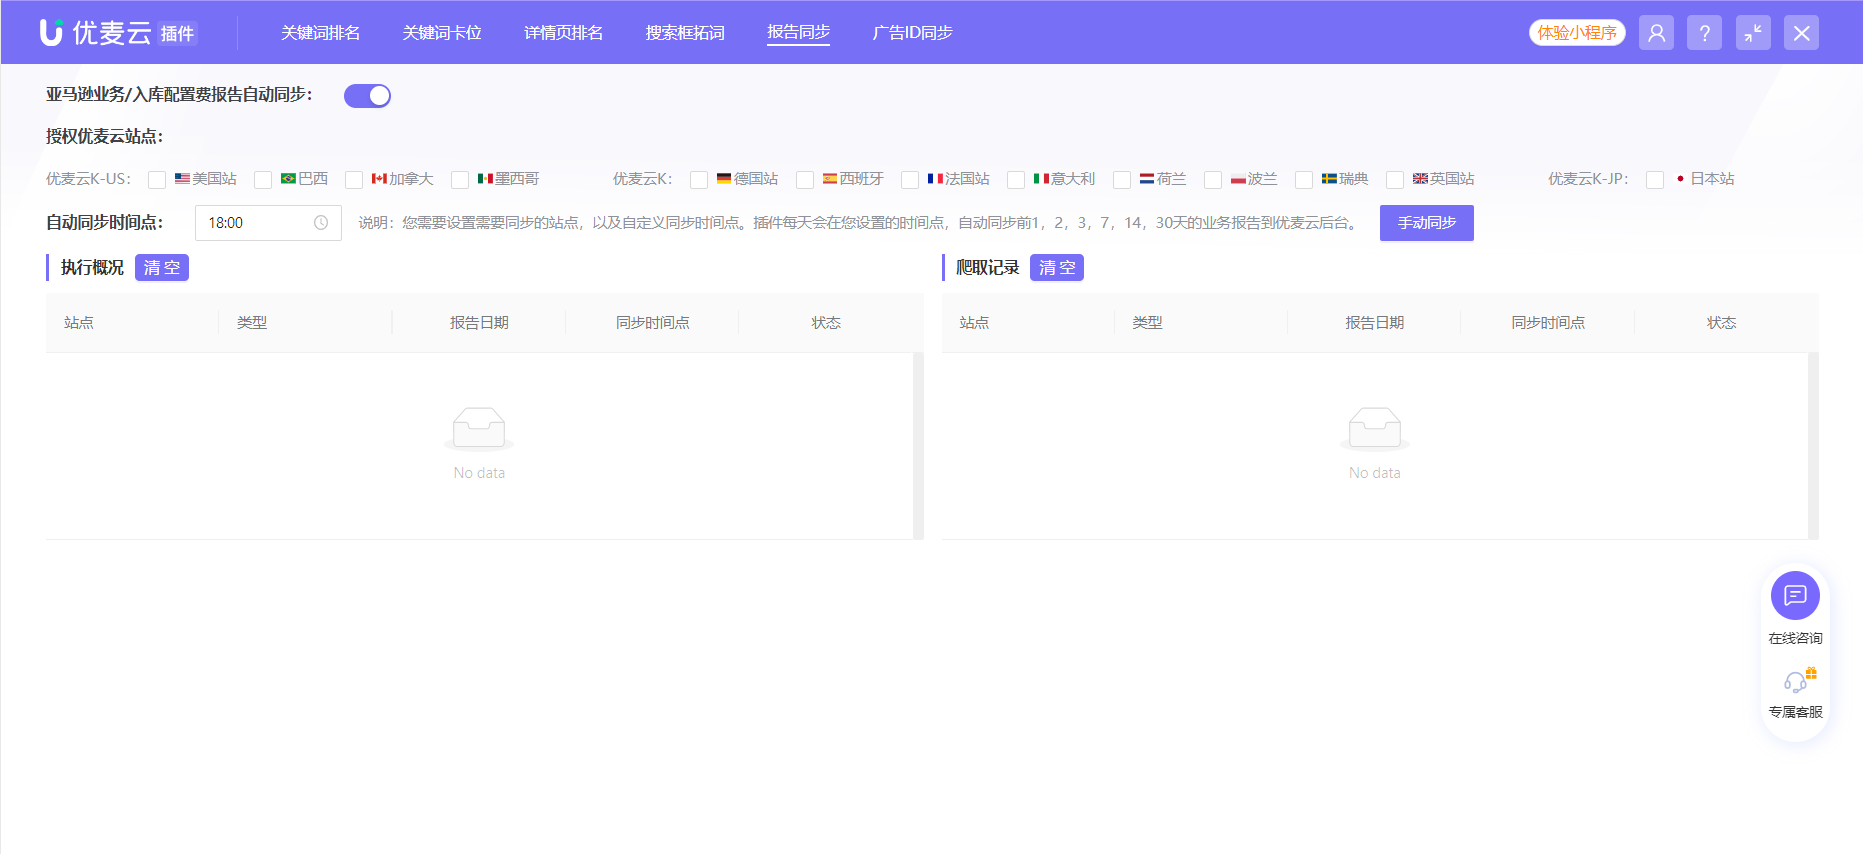The height and width of the screenshot is (854, 1863).
Task: Open the 关键词排名 tab
Action: point(320,33)
